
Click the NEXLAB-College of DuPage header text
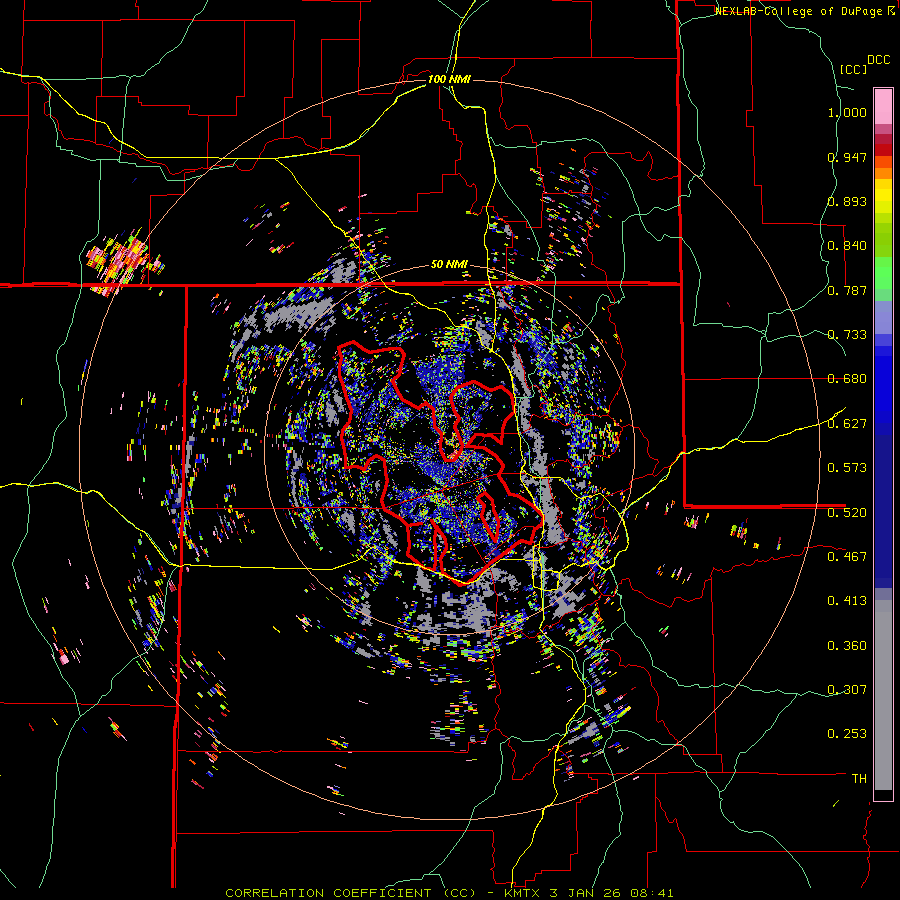(798, 11)
